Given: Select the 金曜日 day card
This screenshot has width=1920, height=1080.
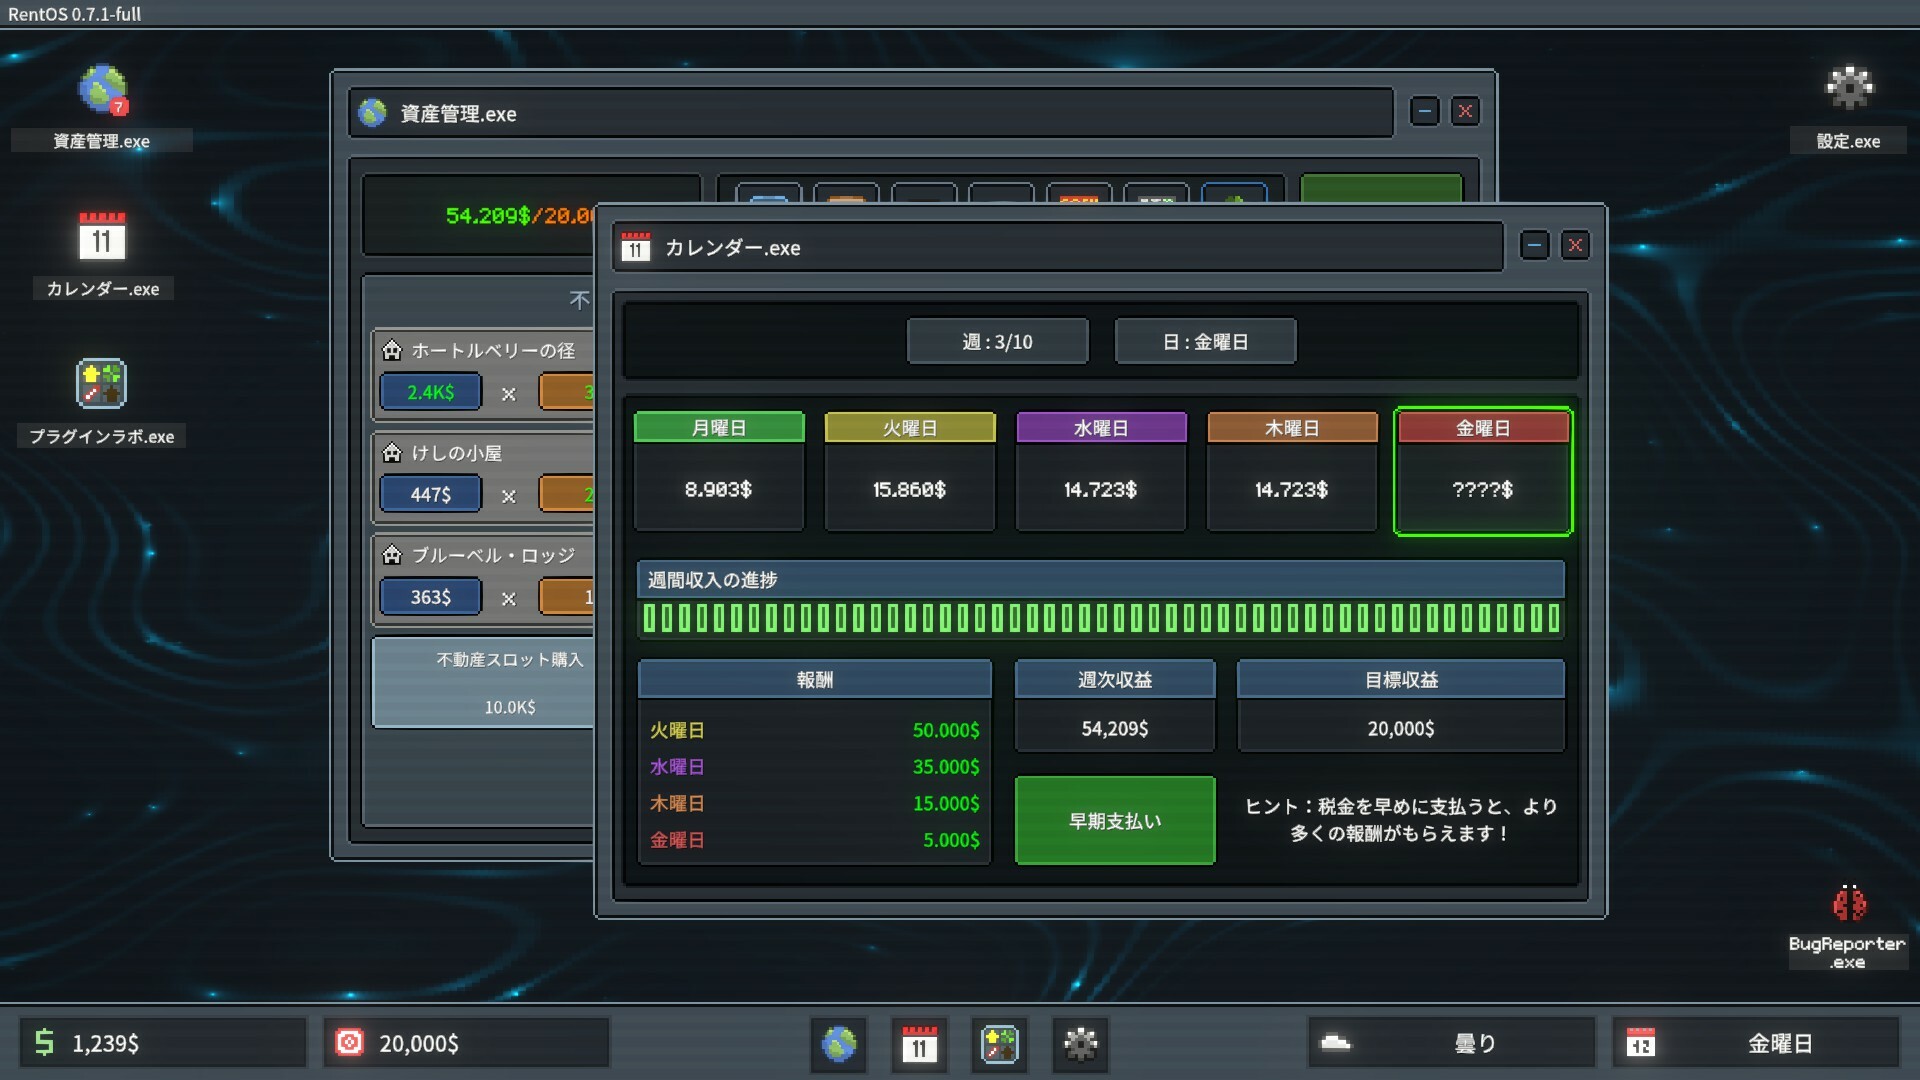Looking at the screenshot, I should [1482, 471].
